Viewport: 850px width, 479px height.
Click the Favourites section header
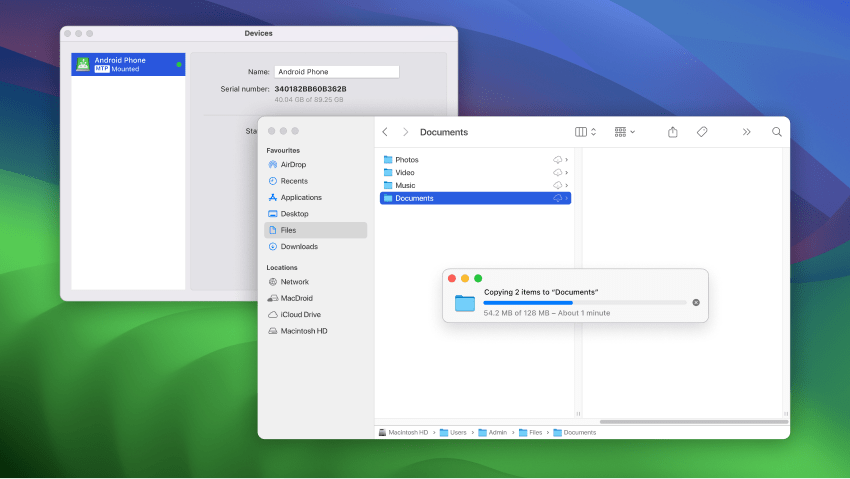pos(283,150)
